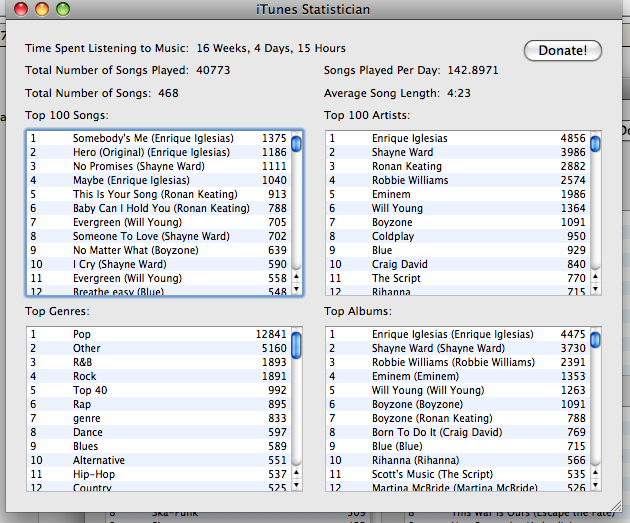Image resolution: width=630 pixels, height=523 pixels.
Task: Select album Will Young (Will Young)
Action: (458, 390)
